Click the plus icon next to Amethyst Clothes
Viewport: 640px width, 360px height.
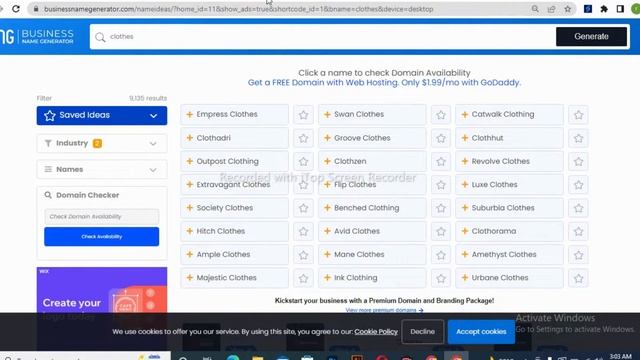click(464, 254)
